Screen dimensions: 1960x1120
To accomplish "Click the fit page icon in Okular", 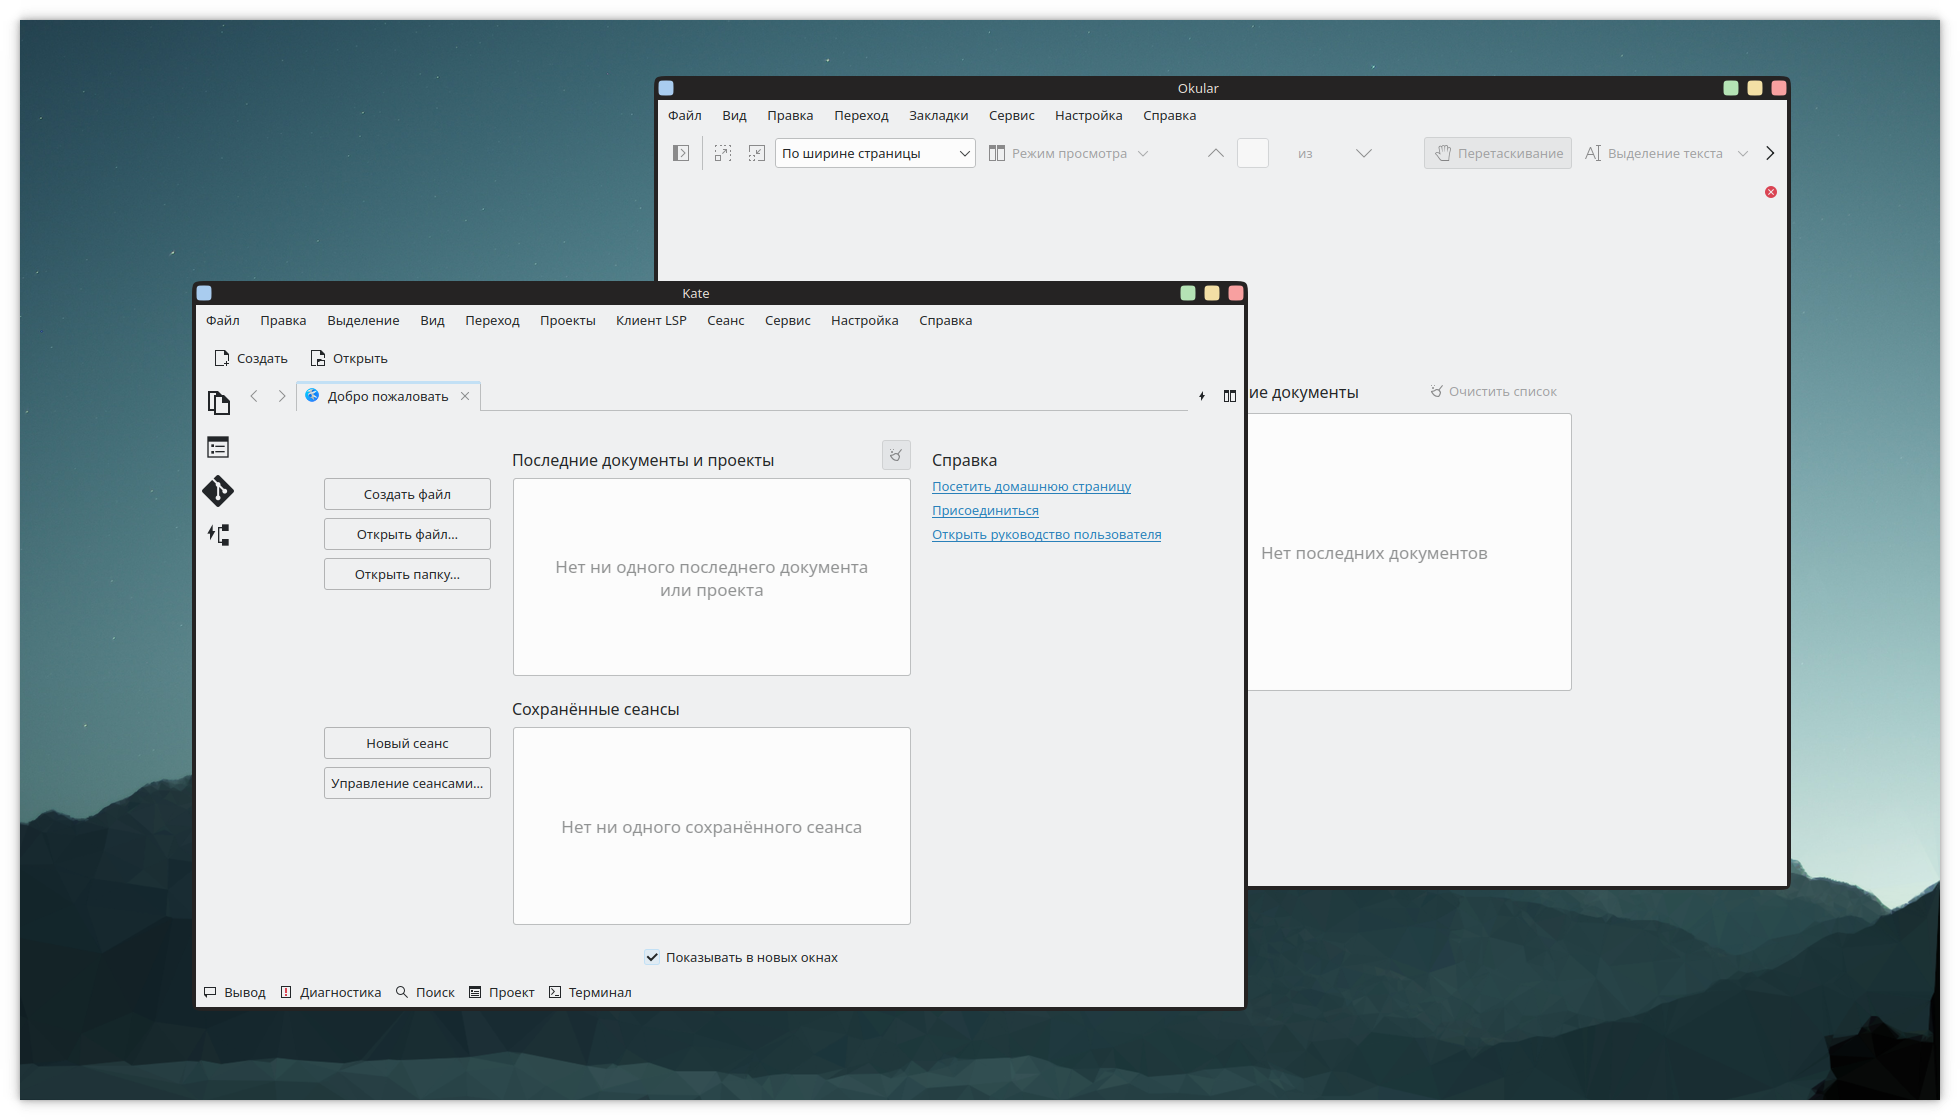I will pyautogui.click(x=757, y=153).
